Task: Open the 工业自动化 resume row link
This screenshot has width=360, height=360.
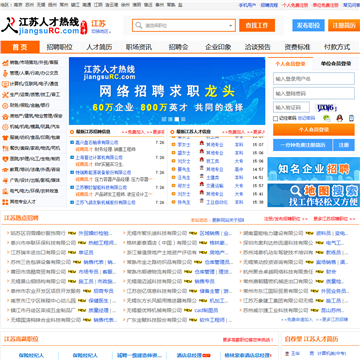Action: point(217,202)
